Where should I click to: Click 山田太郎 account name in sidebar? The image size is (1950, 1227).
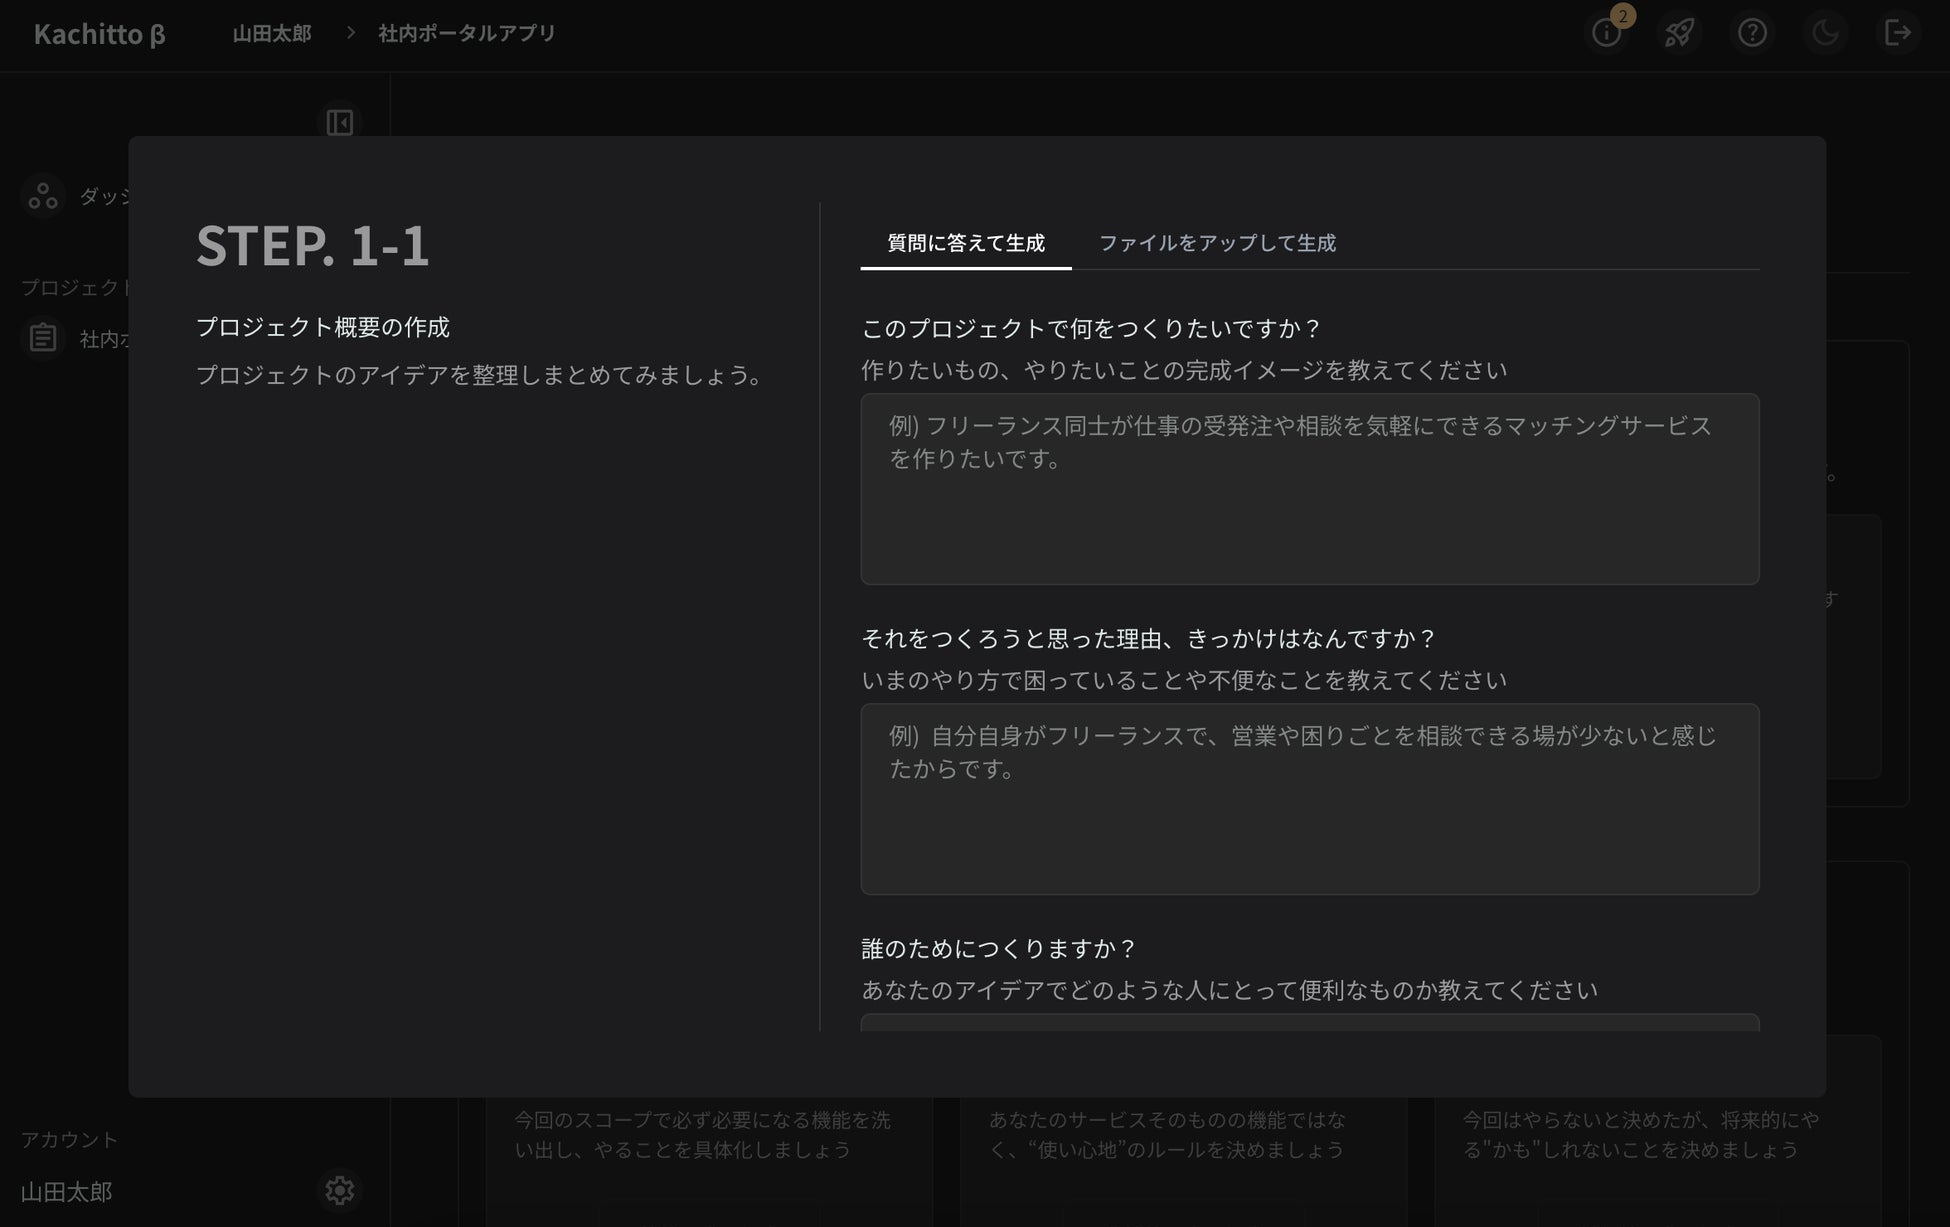pyautogui.click(x=66, y=1192)
